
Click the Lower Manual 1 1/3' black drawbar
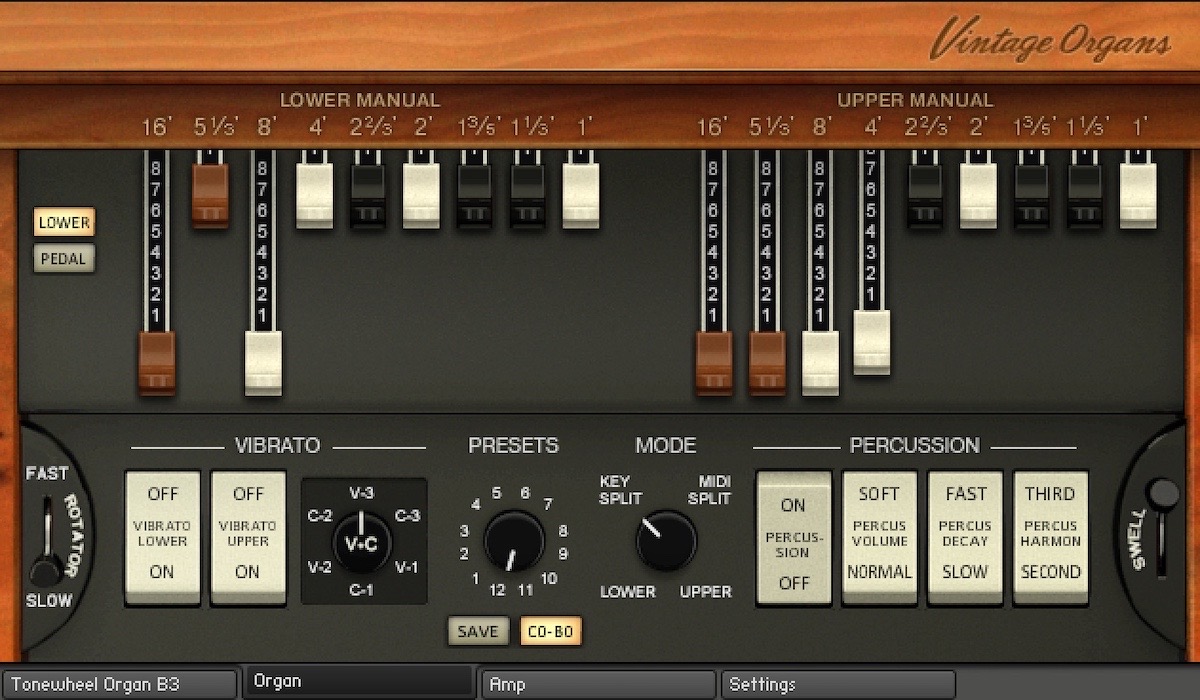[x=529, y=196]
